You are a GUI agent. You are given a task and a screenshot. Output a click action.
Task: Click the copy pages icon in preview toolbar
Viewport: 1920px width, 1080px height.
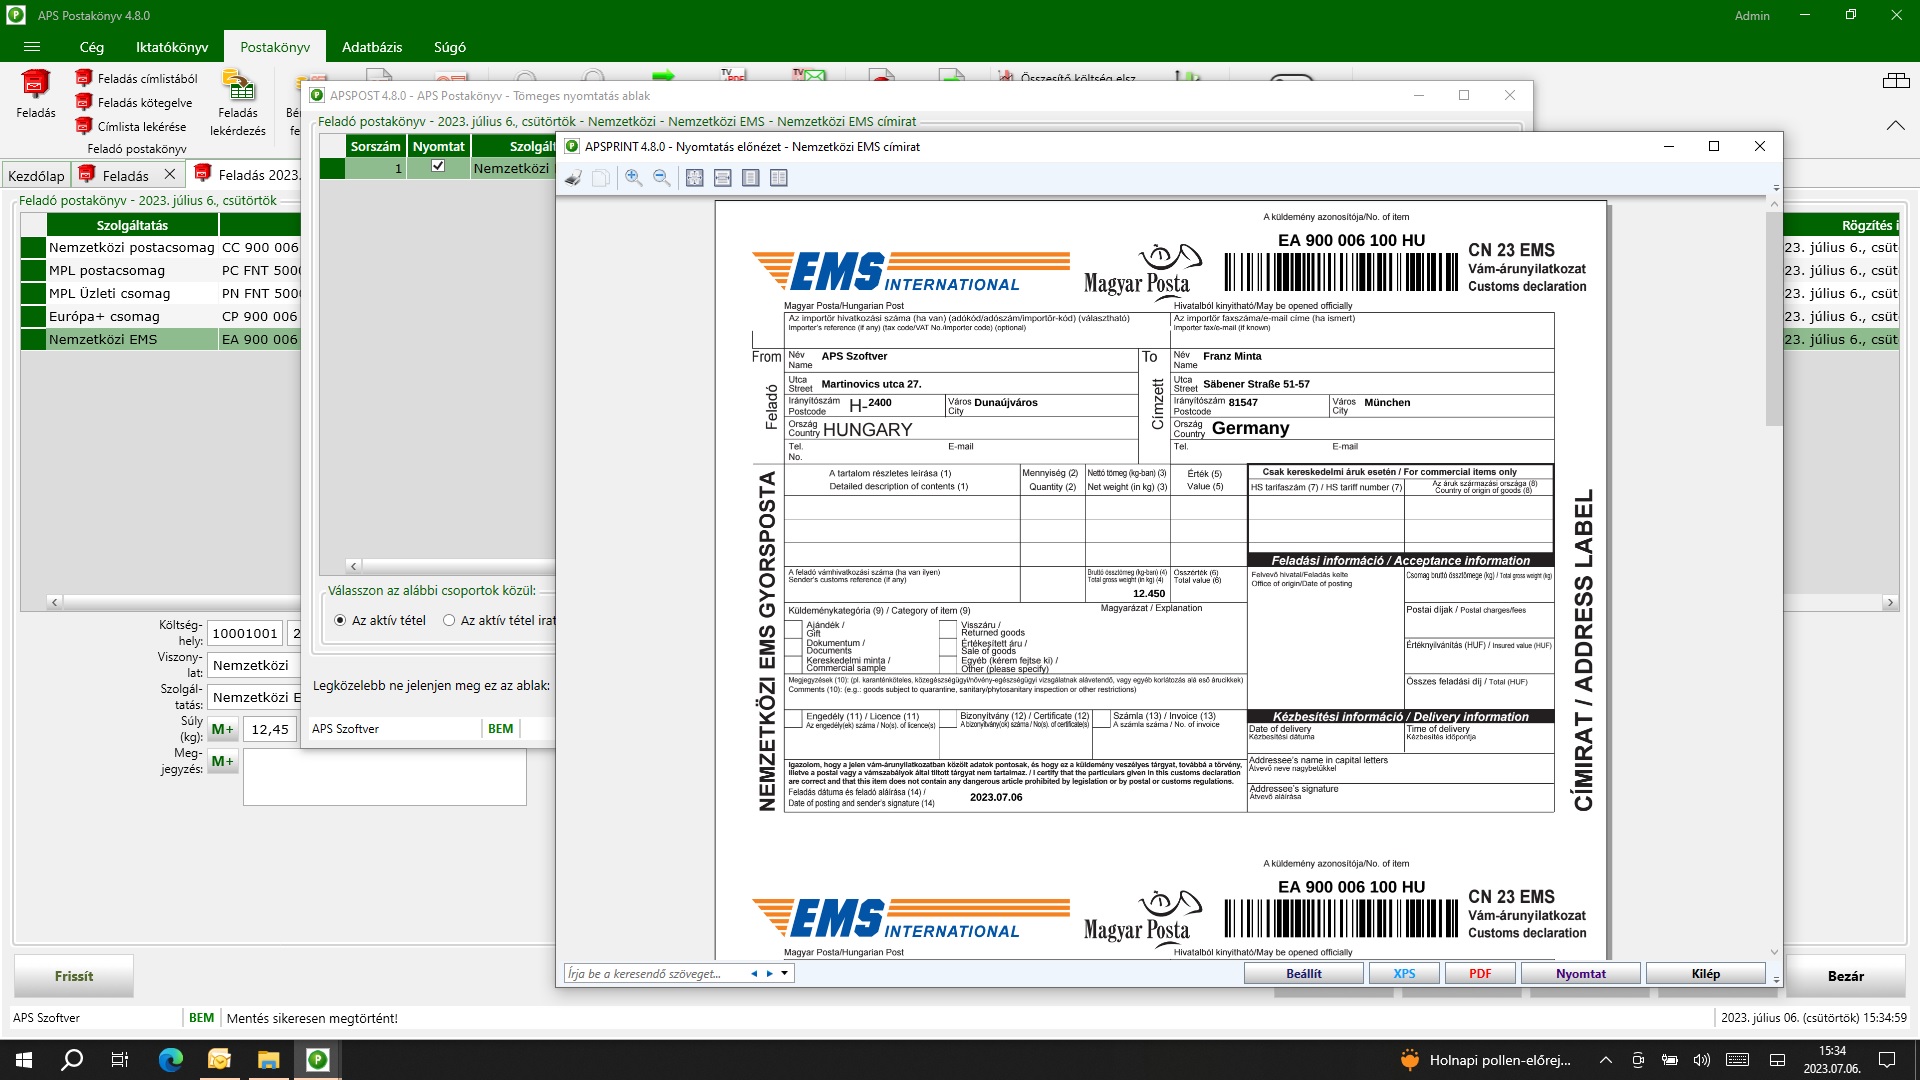click(600, 178)
